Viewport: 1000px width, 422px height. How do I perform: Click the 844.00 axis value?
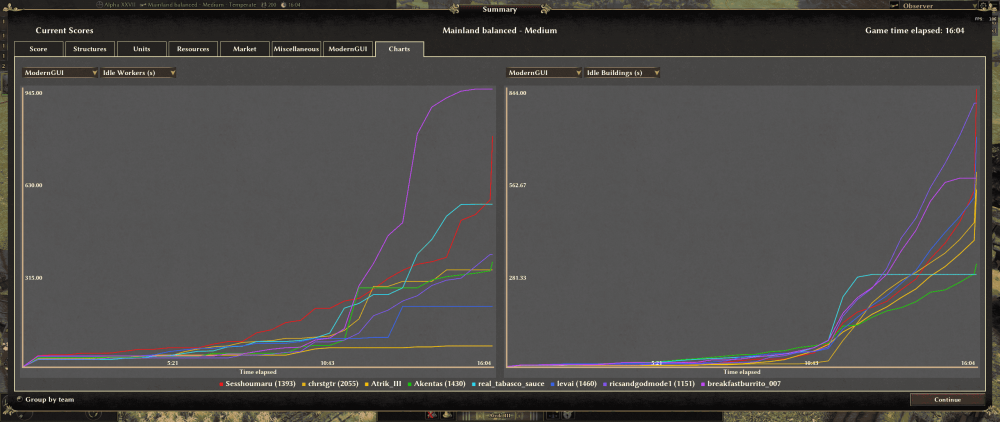tap(517, 93)
